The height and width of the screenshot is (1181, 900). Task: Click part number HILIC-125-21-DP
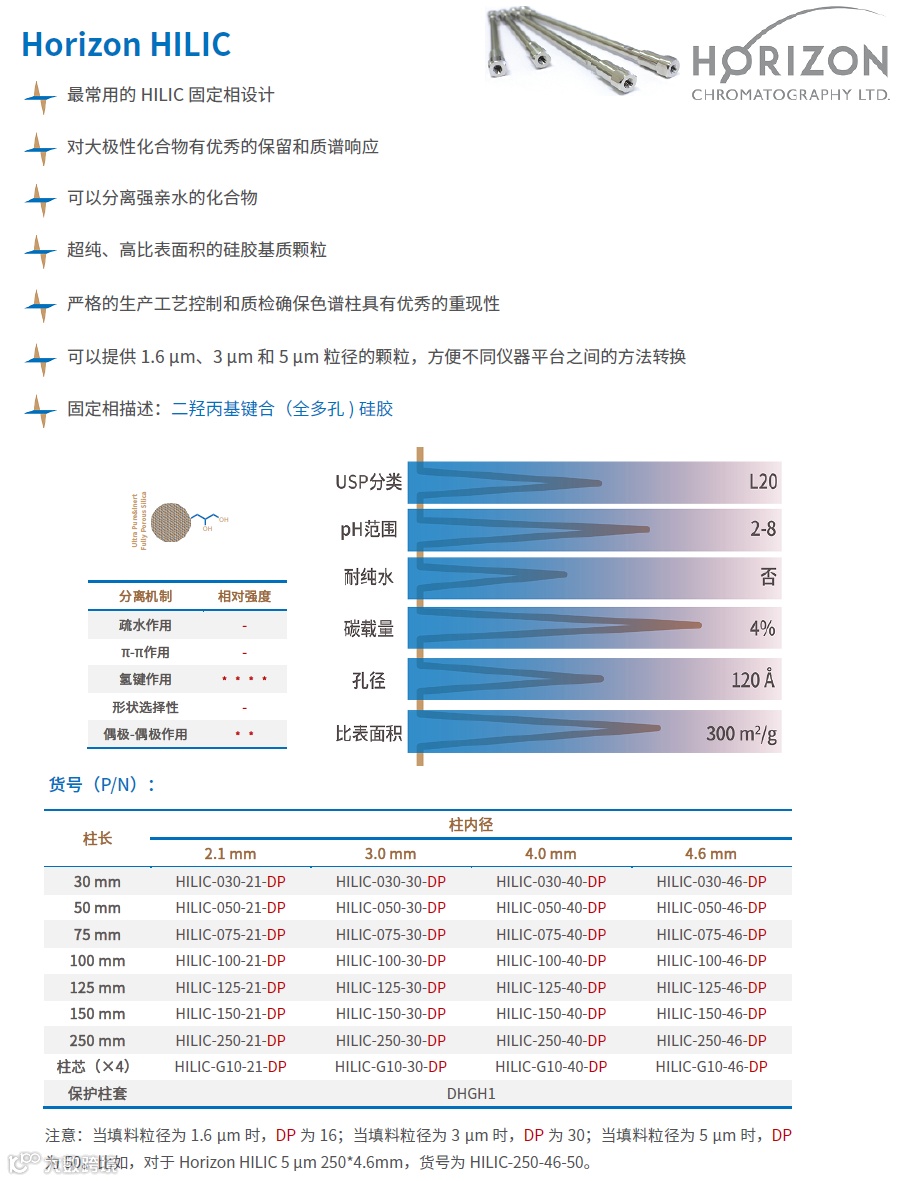pyautogui.click(x=230, y=987)
